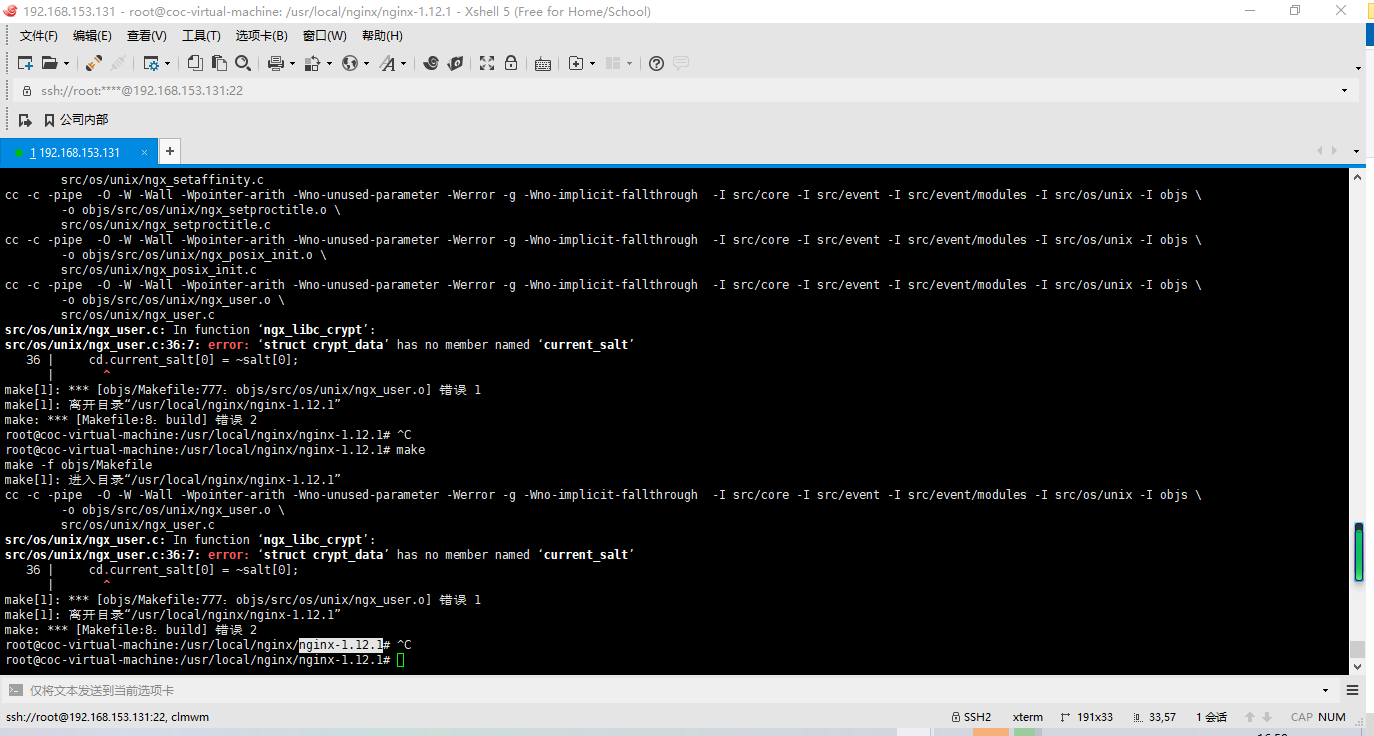This screenshot has height=736, width=1374.
Task: Expand the New tab icon dropdown arrow
Action: [x=592, y=63]
